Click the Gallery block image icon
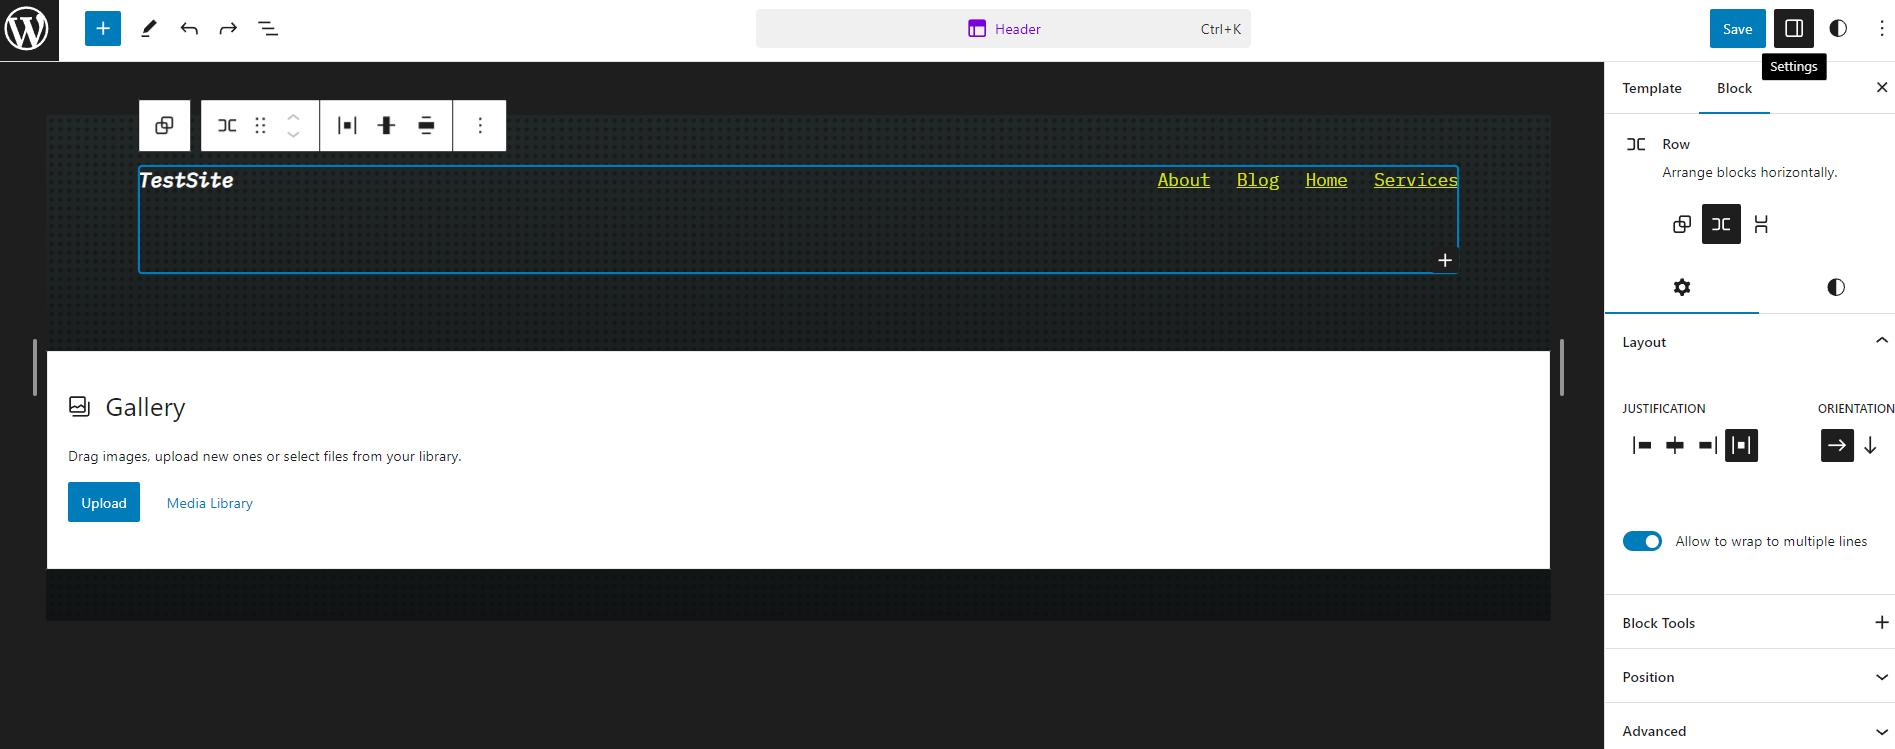Image resolution: width=1895 pixels, height=749 pixels. pyautogui.click(x=80, y=406)
